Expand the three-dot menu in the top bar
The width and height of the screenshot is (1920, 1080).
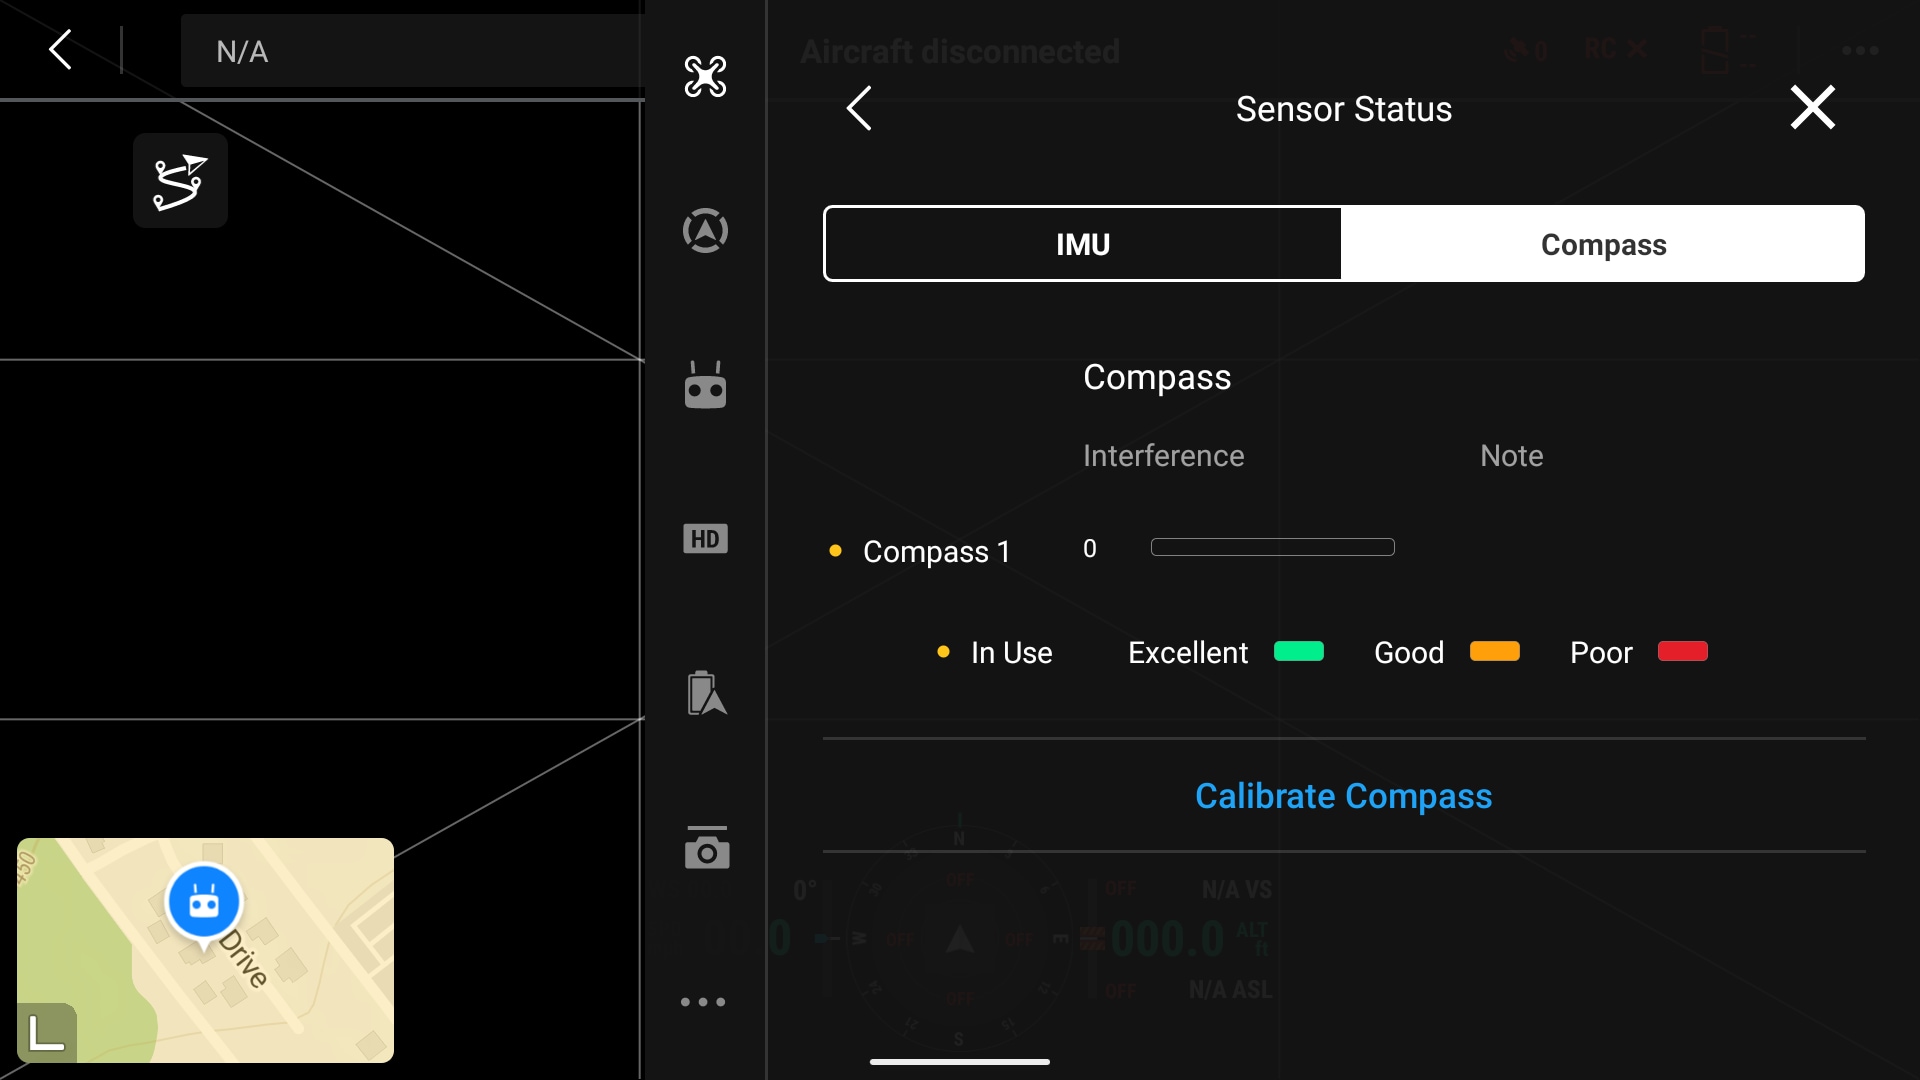point(1859,49)
